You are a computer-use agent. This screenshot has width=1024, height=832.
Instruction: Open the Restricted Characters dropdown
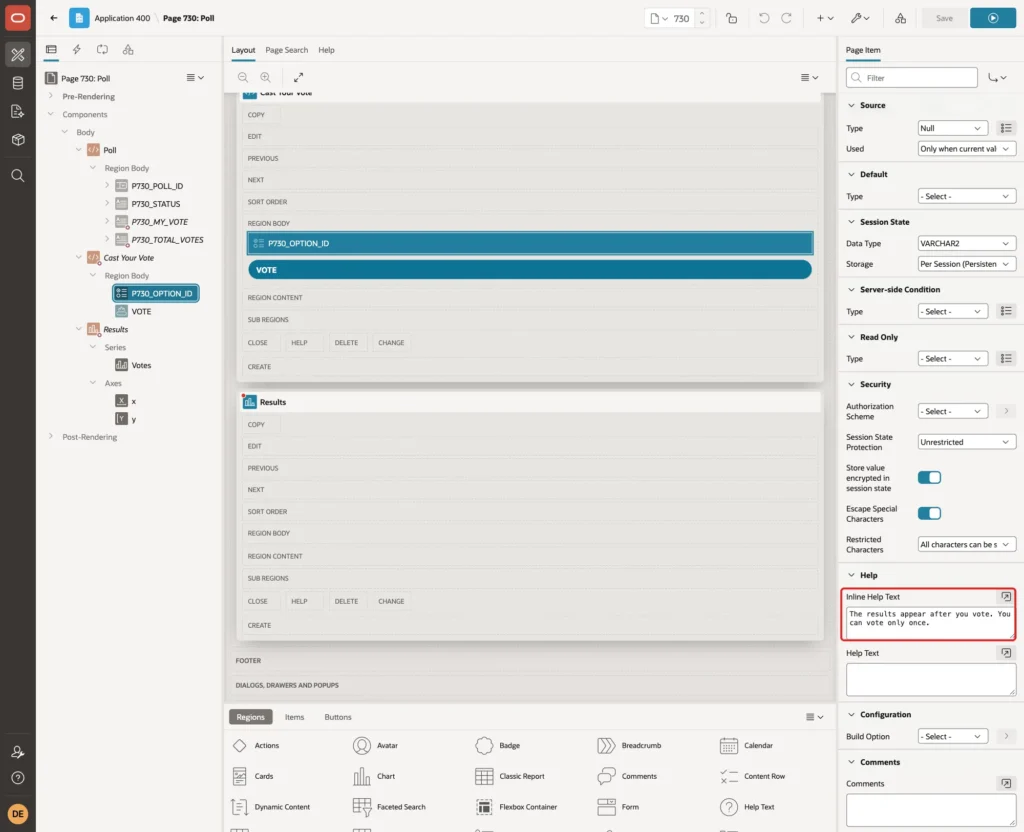click(x=967, y=545)
